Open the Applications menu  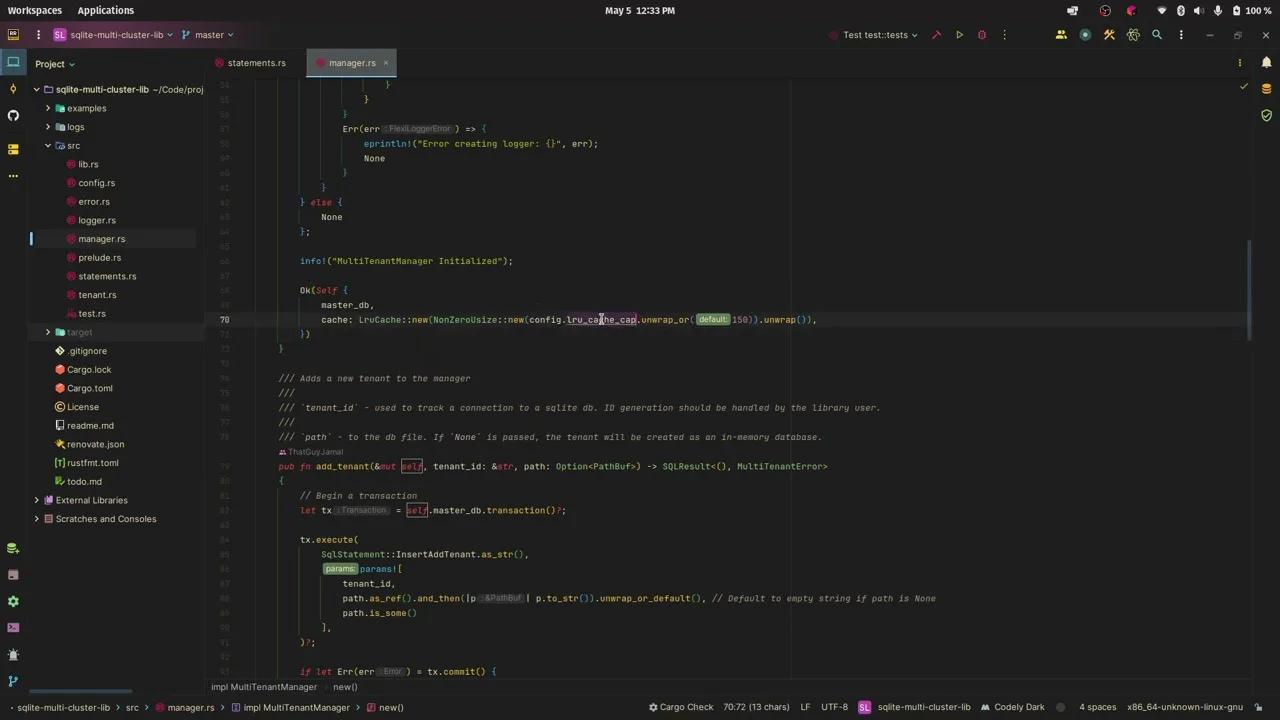point(105,10)
